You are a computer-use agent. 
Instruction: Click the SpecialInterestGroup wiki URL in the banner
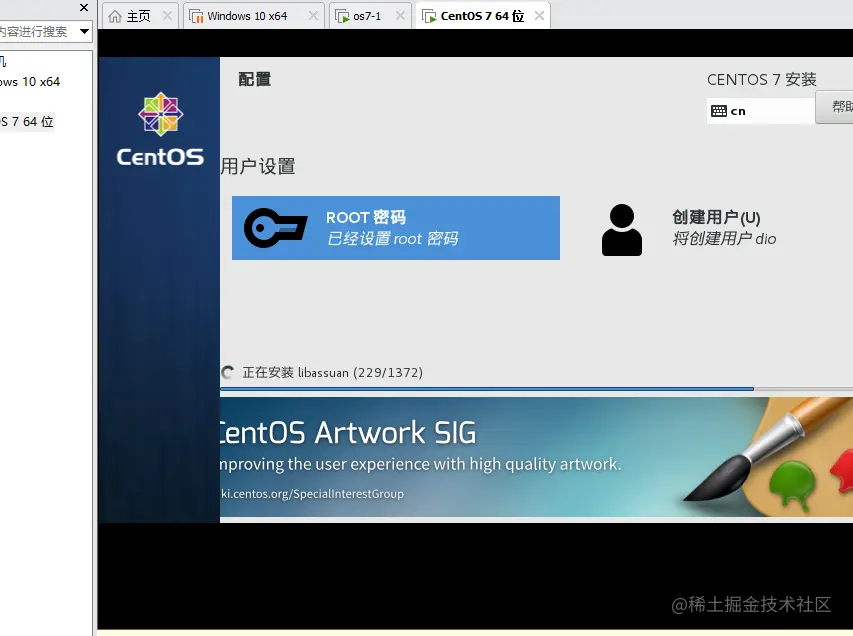point(312,494)
